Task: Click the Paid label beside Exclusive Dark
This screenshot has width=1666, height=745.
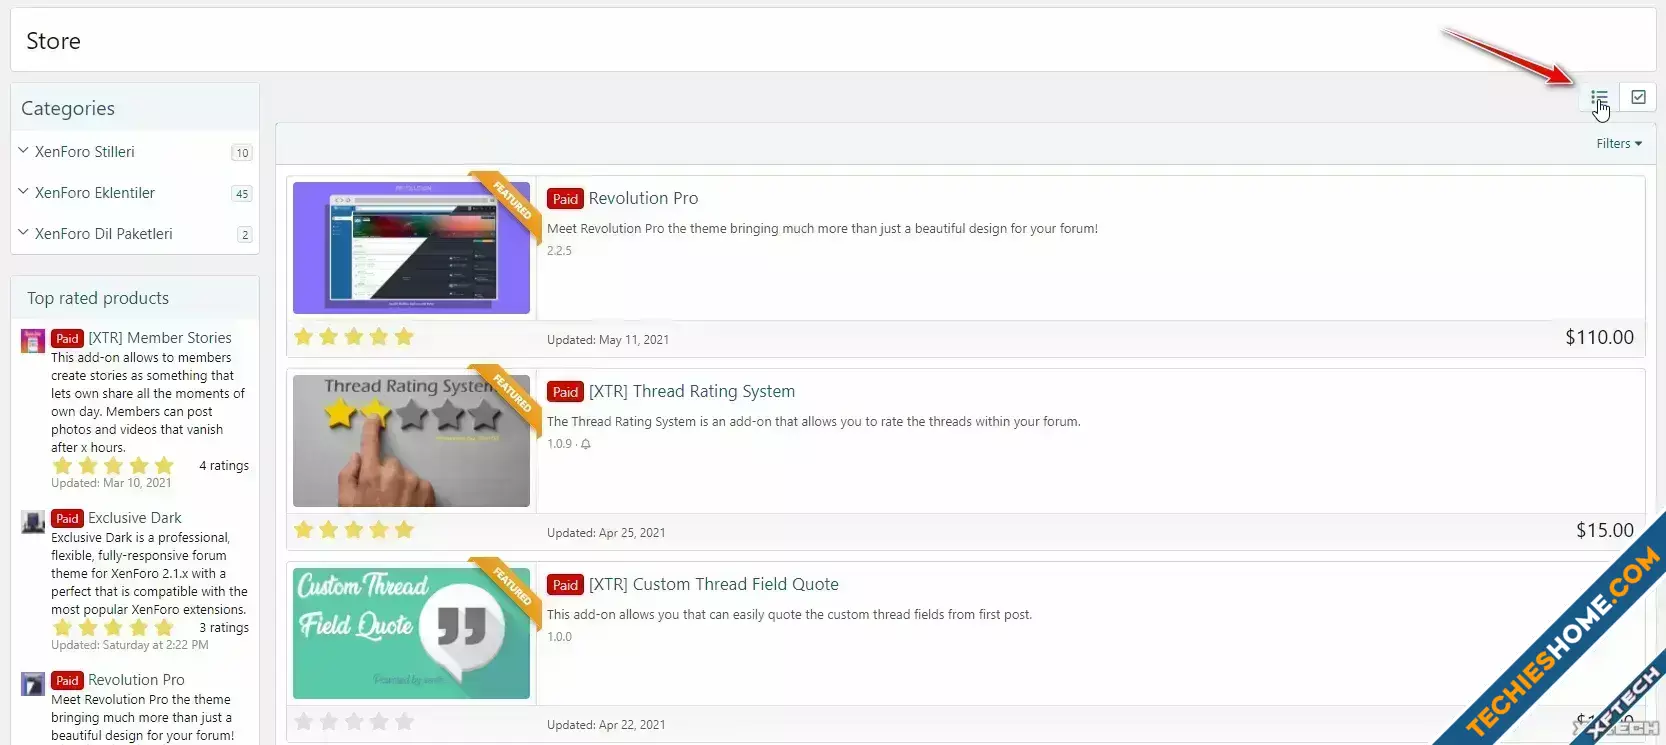Action: 67,519
